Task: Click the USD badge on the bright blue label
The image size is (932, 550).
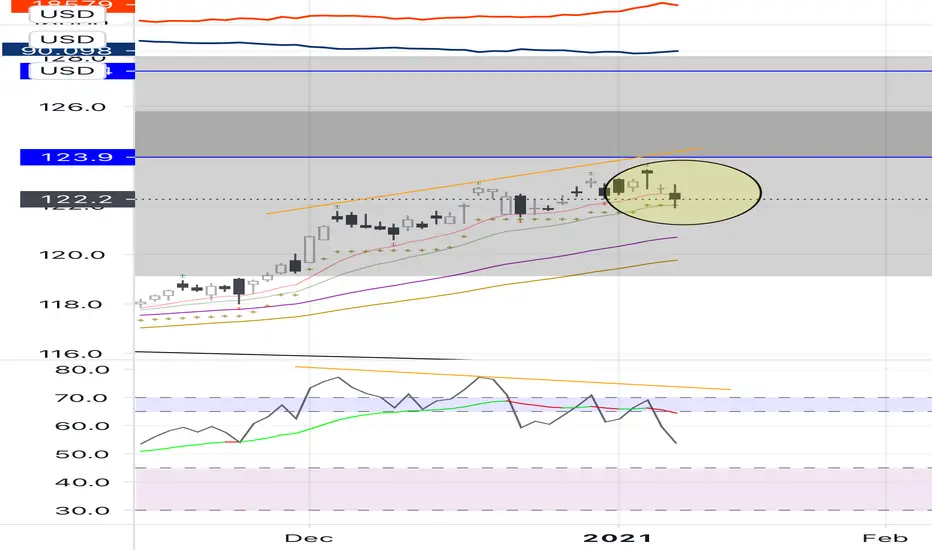Action: (x=67, y=70)
